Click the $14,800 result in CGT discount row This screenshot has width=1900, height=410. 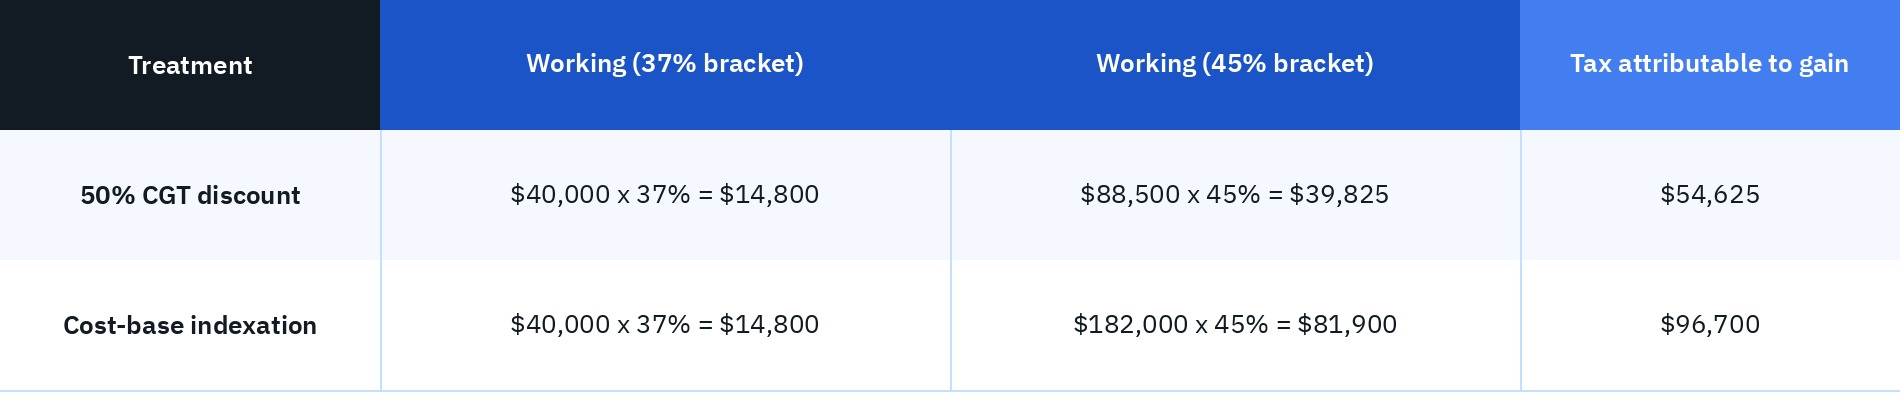click(769, 194)
